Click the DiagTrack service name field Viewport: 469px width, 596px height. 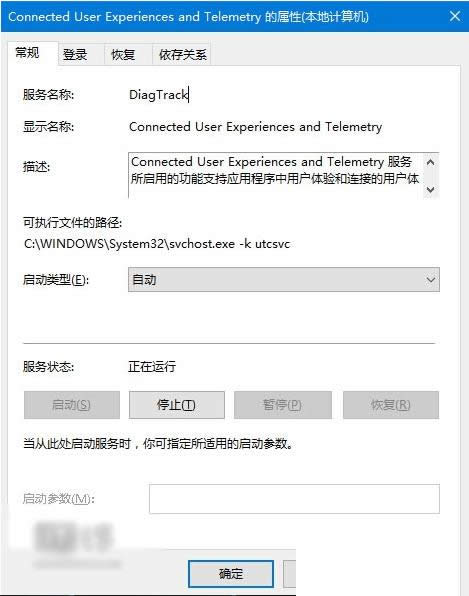pyautogui.click(x=159, y=95)
